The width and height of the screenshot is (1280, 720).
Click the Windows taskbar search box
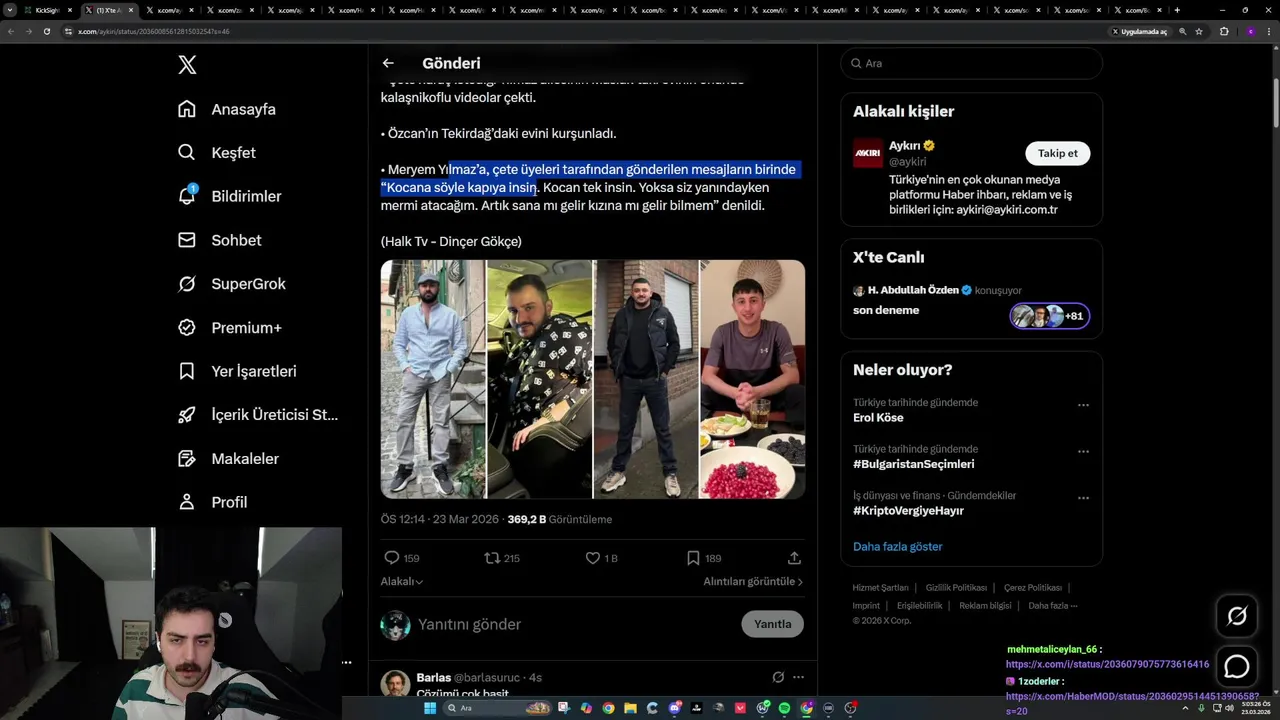[x=497, y=708]
